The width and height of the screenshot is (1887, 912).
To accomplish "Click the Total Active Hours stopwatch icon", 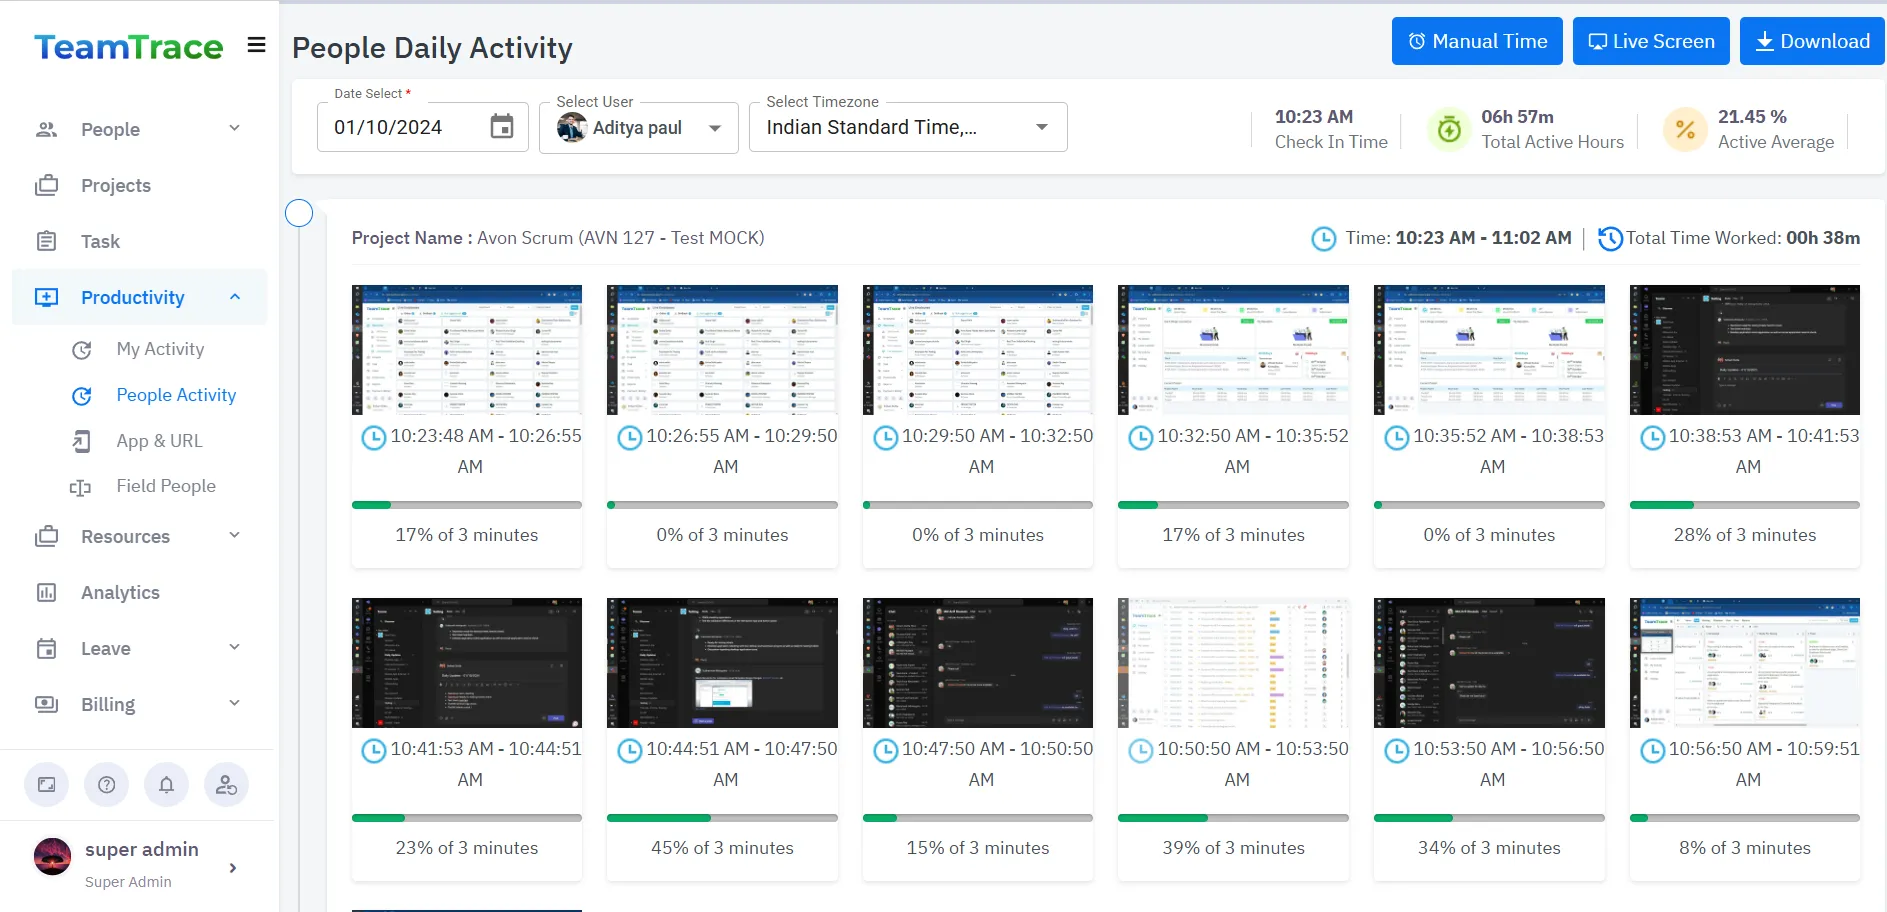I will coord(1449,129).
